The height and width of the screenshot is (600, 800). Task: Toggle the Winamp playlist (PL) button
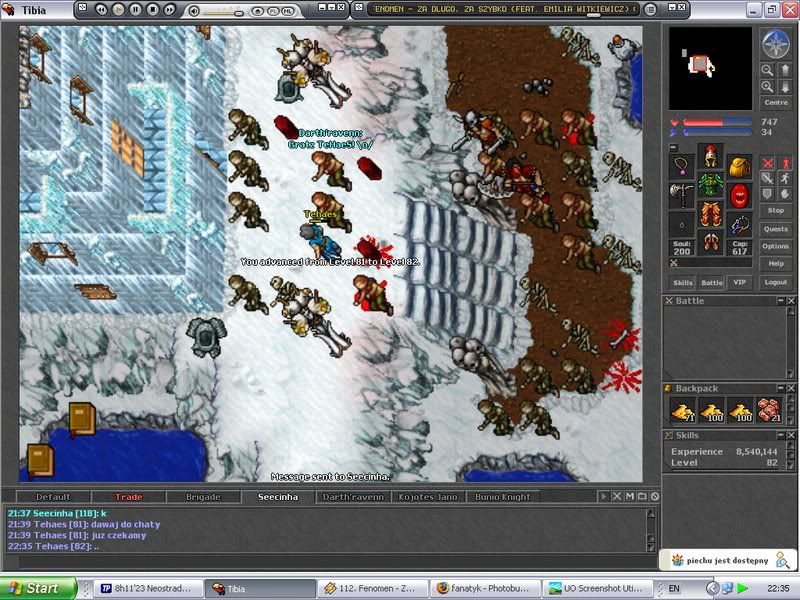coord(273,10)
